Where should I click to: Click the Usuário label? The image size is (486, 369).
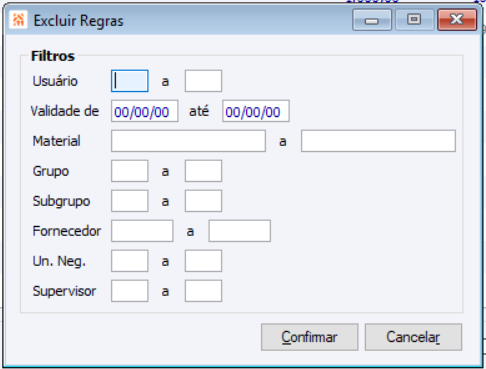[x=55, y=81]
